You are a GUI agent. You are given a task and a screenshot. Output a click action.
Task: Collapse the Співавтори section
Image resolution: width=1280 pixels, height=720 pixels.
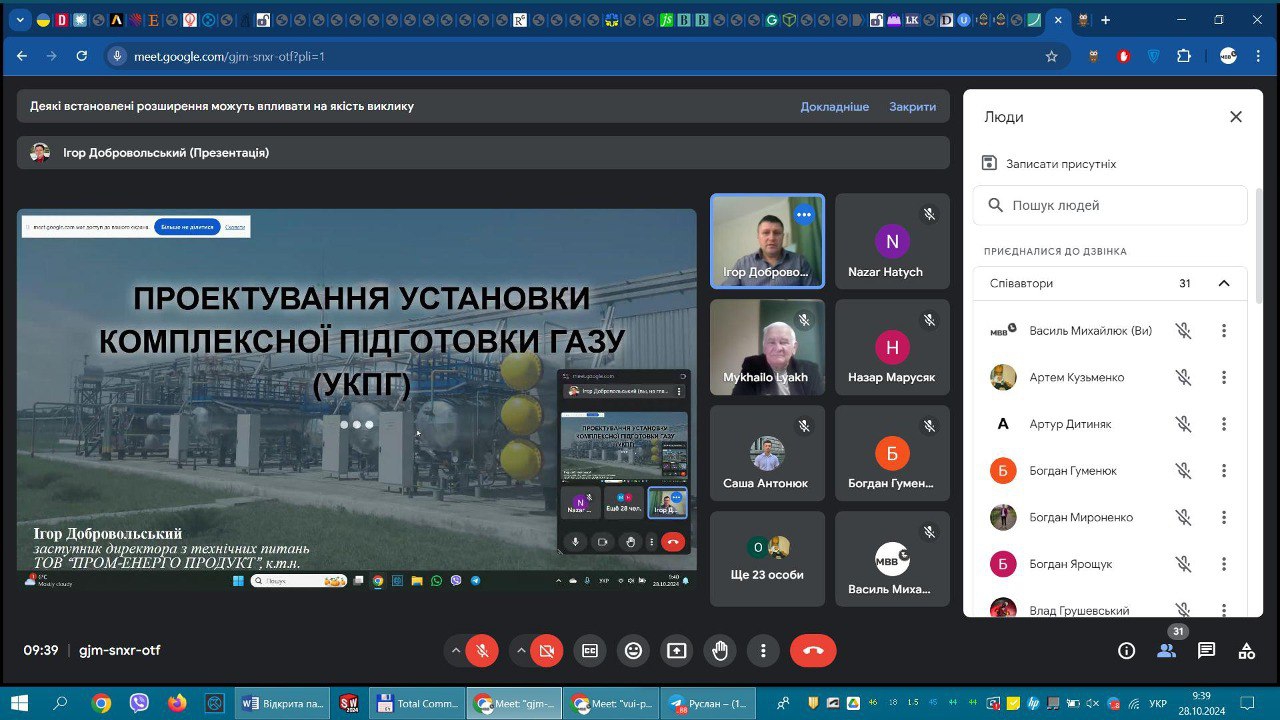(x=1224, y=283)
